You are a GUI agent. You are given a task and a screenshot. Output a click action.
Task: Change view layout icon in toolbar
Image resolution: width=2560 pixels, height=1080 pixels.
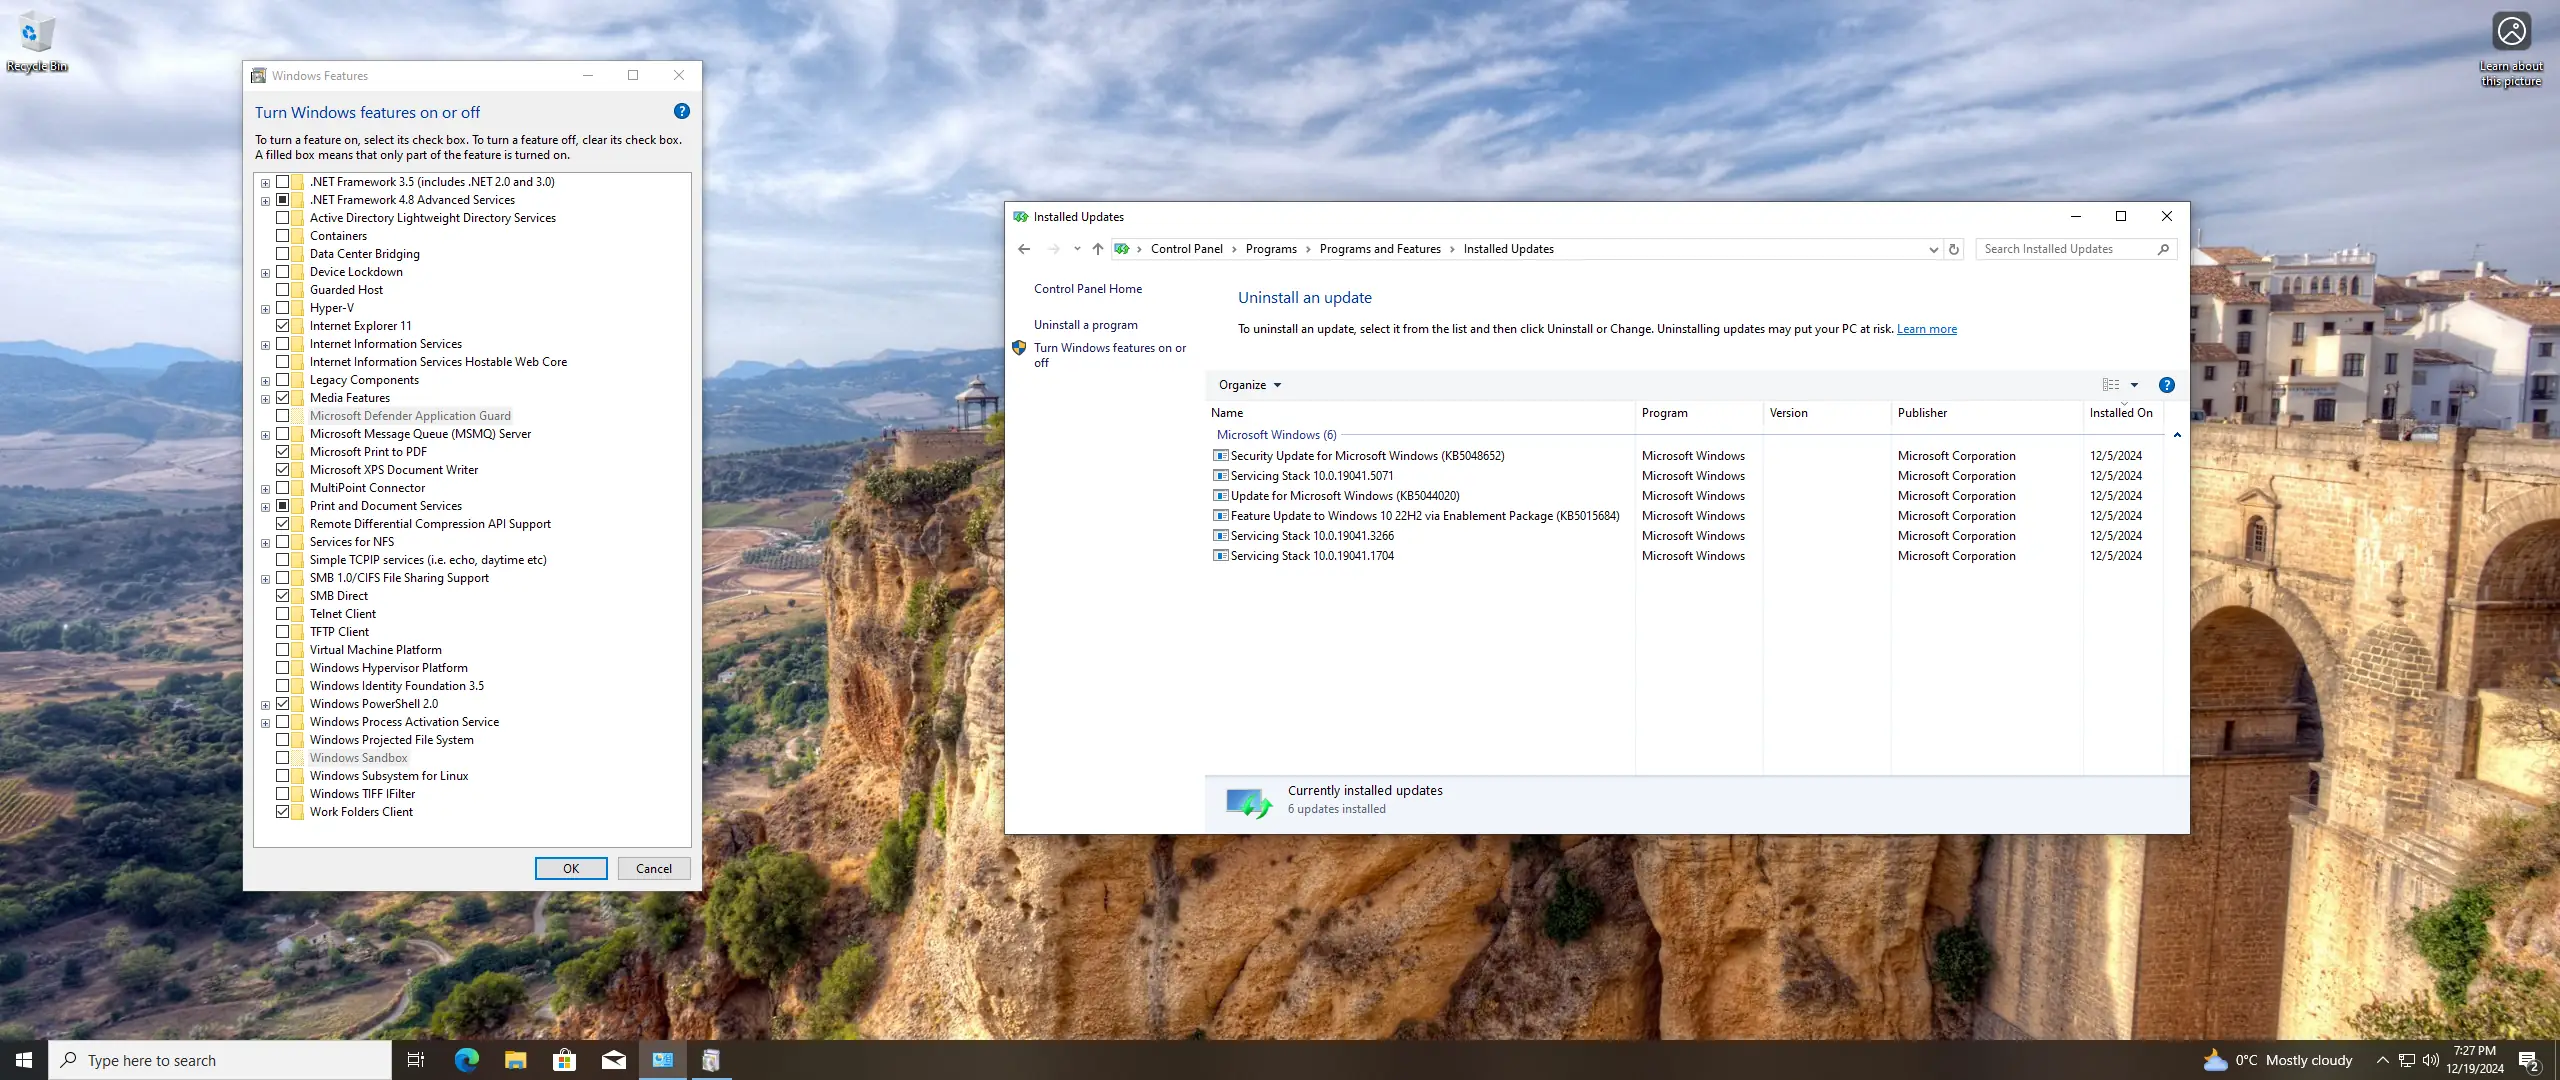click(x=2110, y=385)
